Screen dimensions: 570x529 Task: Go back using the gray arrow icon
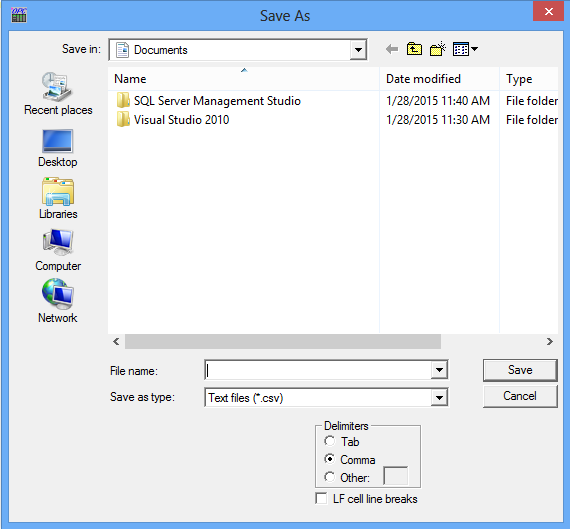(x=392, y=49)
